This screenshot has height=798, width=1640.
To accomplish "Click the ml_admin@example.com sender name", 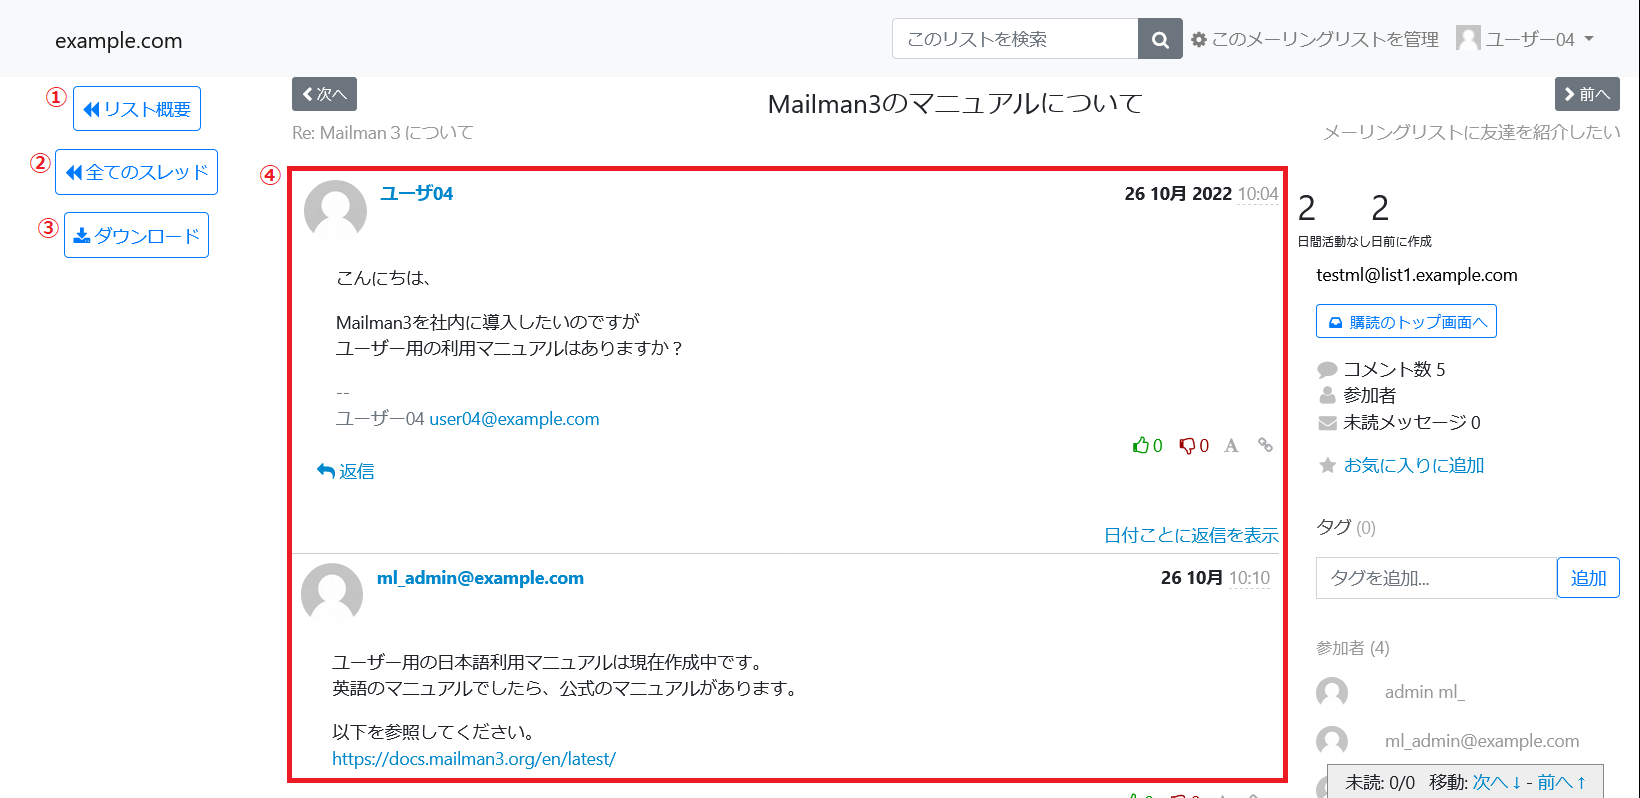I will pyautogui.click(x=480, y=578).
